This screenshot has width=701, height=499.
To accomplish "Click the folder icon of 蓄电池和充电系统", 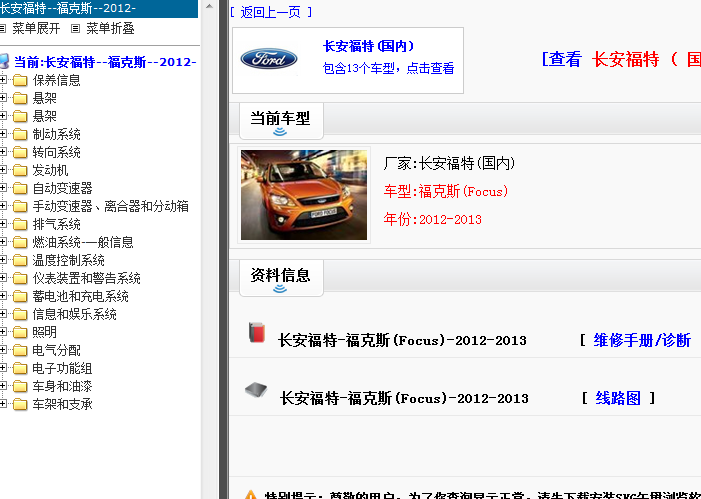I will click(20, 296).
